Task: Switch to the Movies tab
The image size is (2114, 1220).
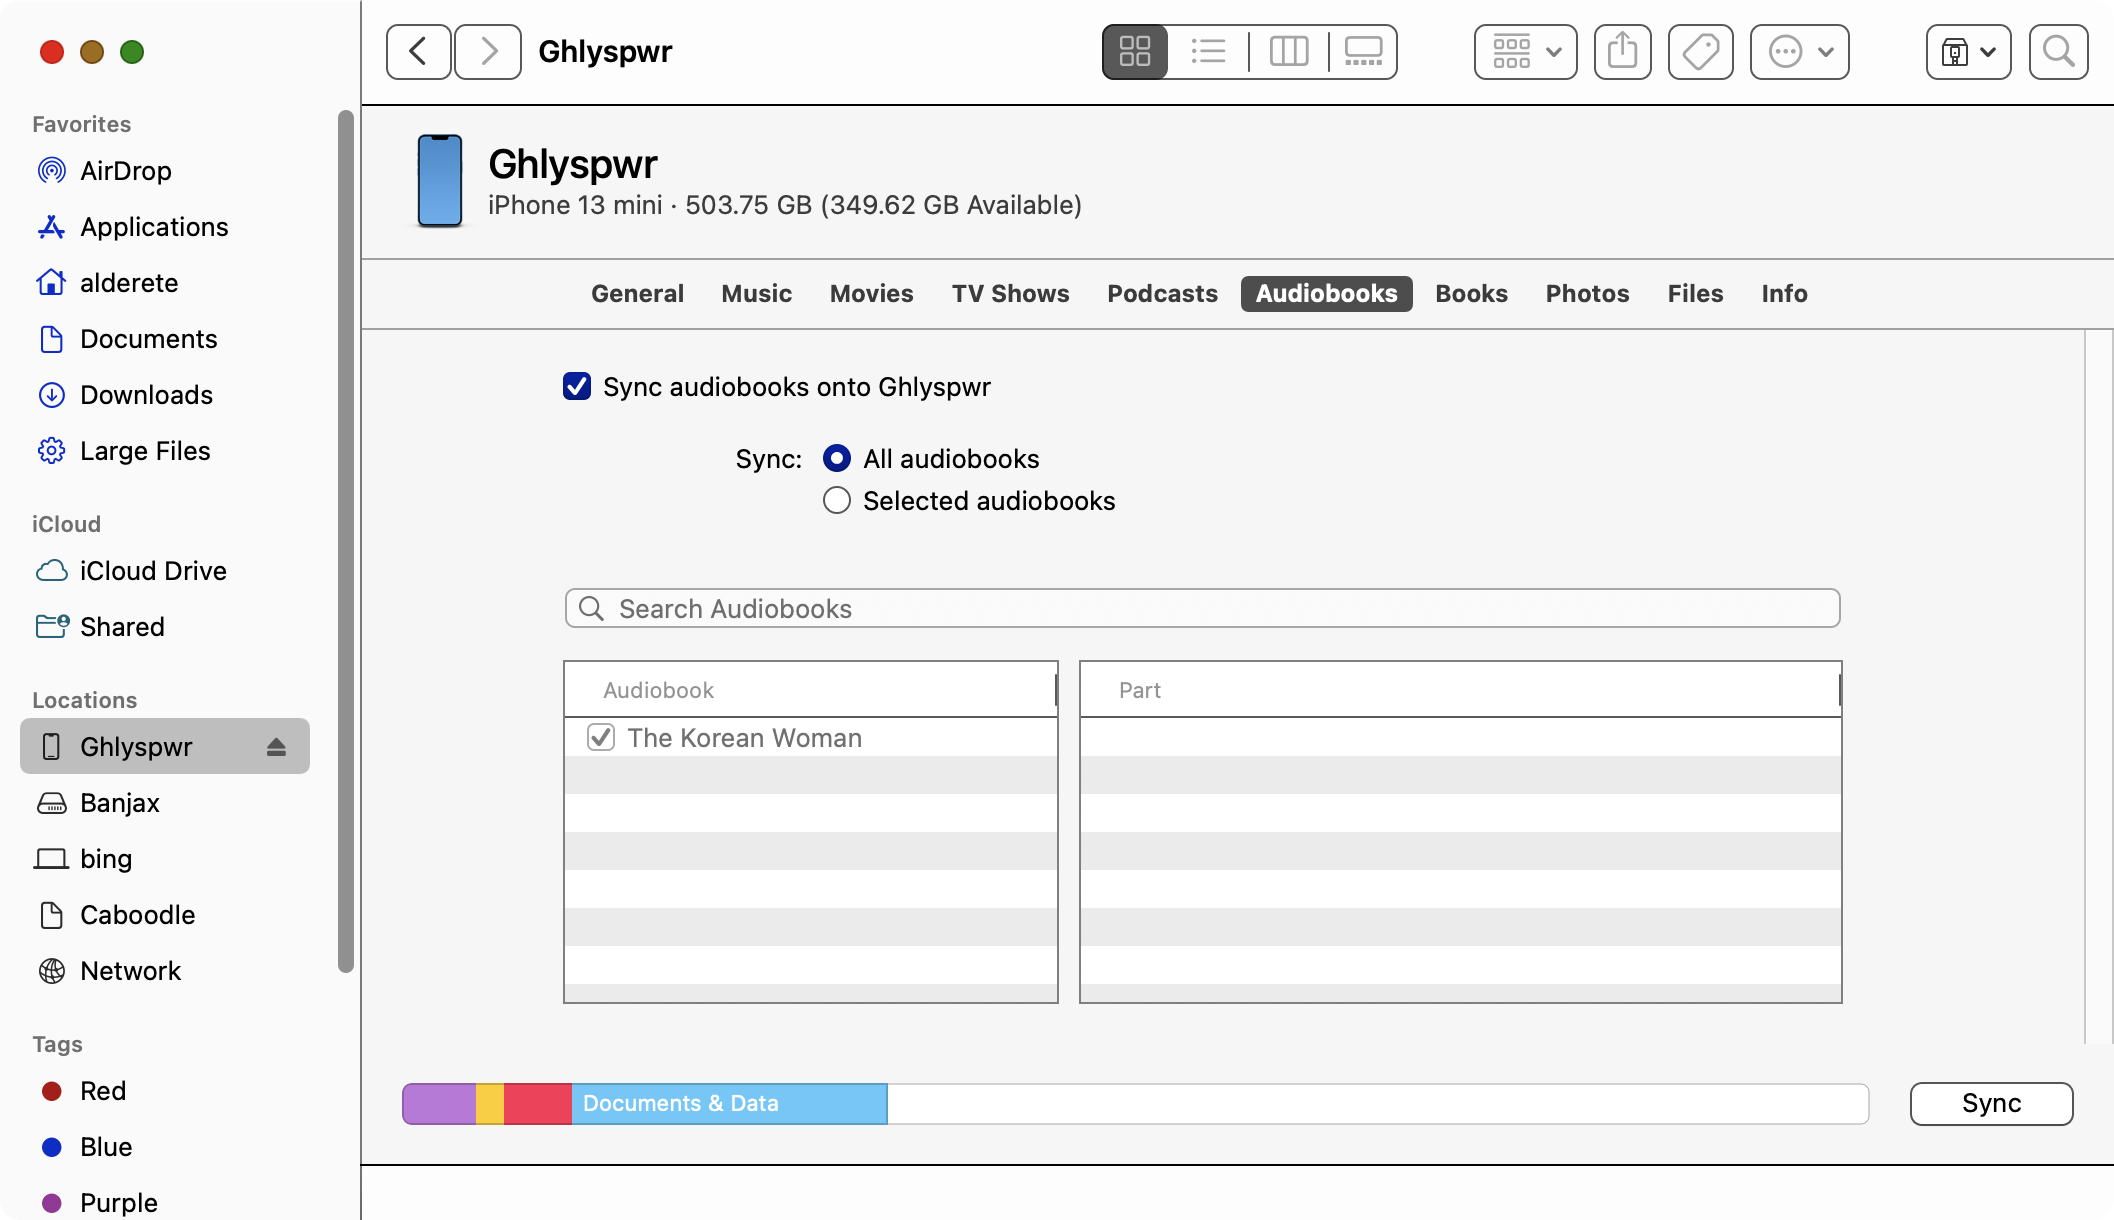Action: (x=871, y=294)
